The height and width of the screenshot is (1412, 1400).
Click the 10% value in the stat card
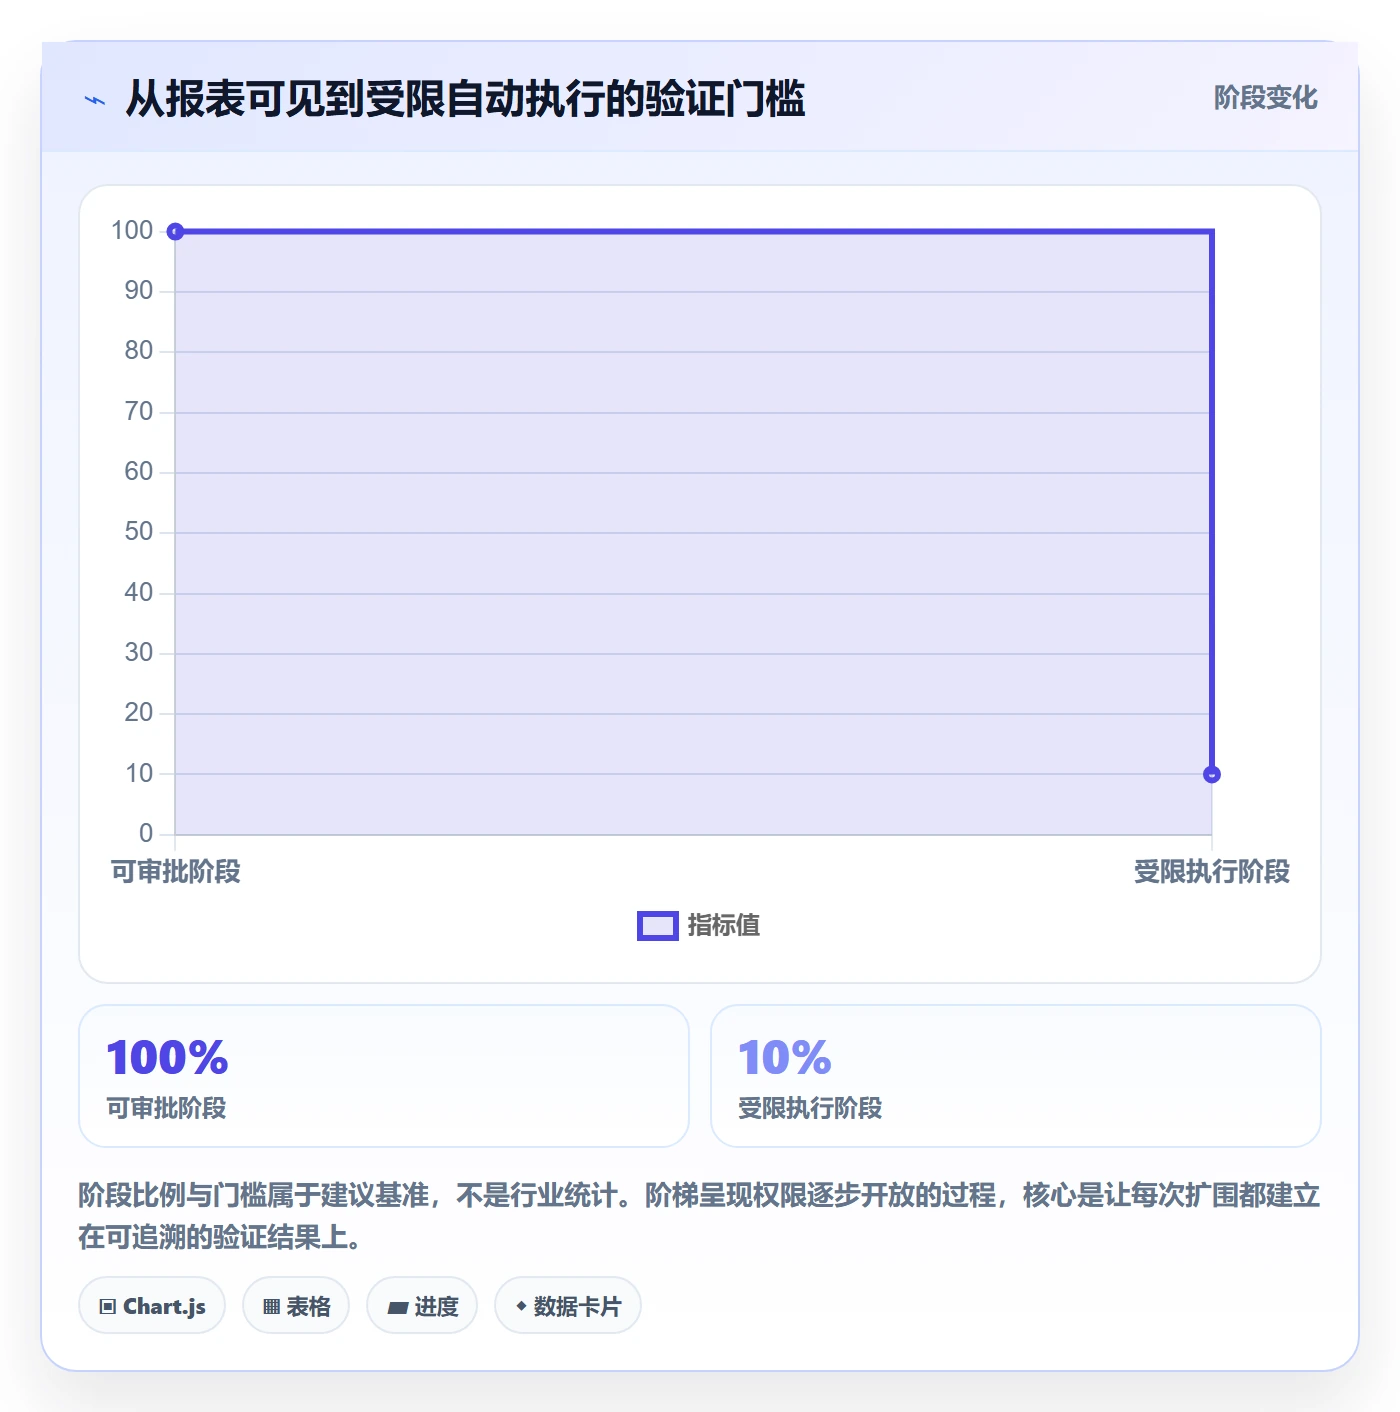pos(785,1057)
